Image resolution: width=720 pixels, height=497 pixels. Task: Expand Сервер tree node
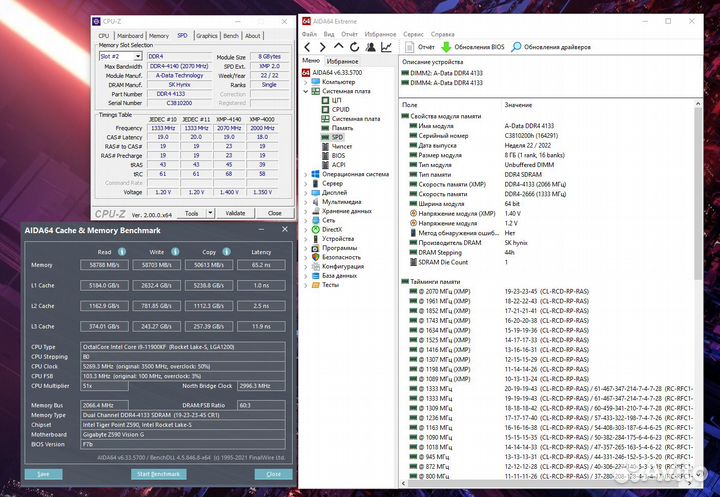click(x=306, y=184)
